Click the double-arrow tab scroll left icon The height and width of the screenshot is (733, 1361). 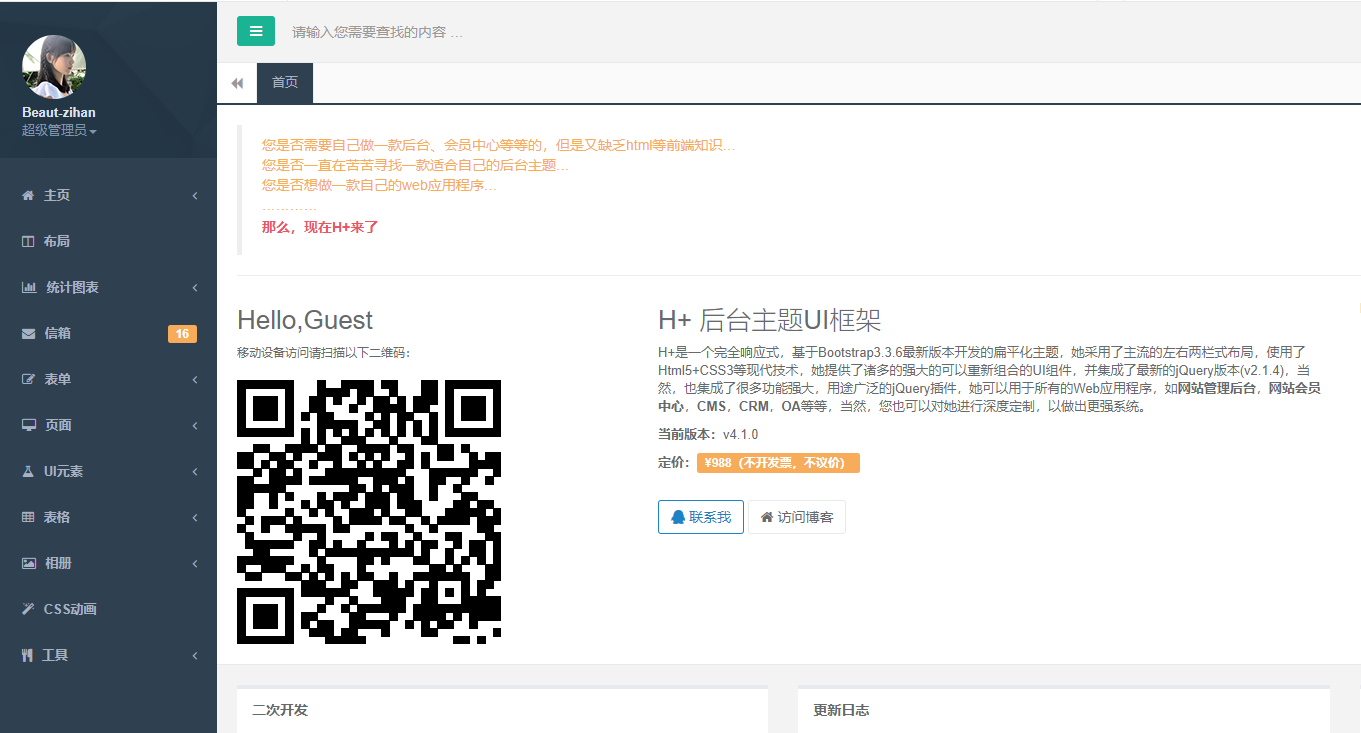(x=237, y=83)
